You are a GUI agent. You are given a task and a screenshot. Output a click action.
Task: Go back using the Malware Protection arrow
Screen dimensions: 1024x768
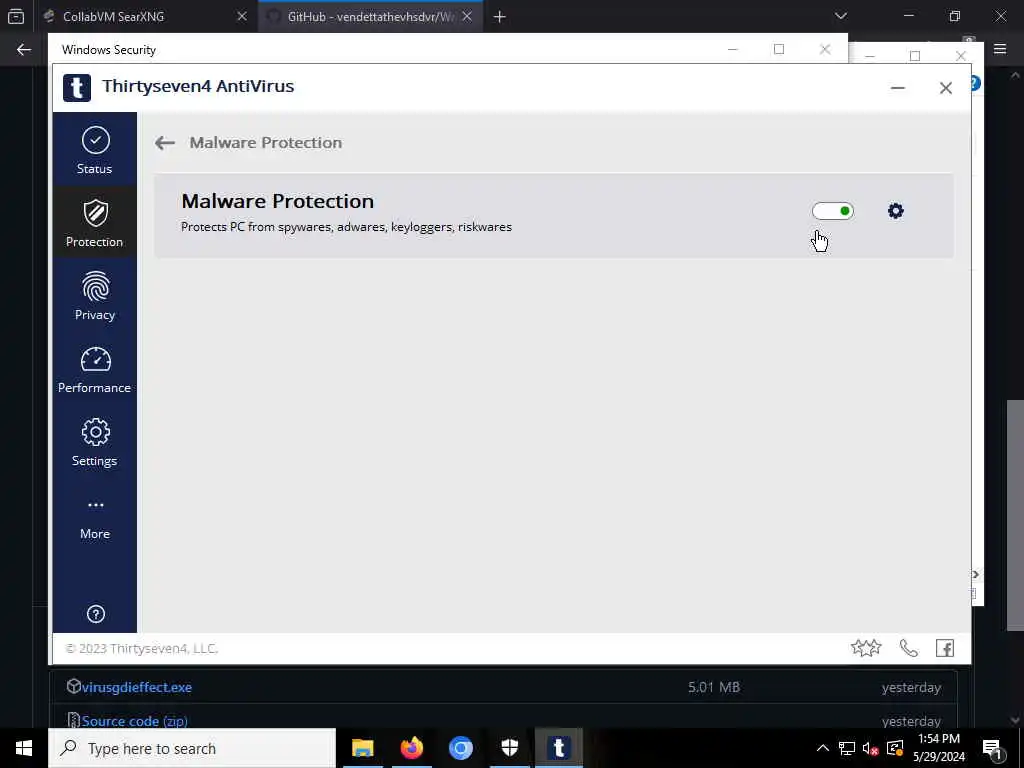point(165,142)
